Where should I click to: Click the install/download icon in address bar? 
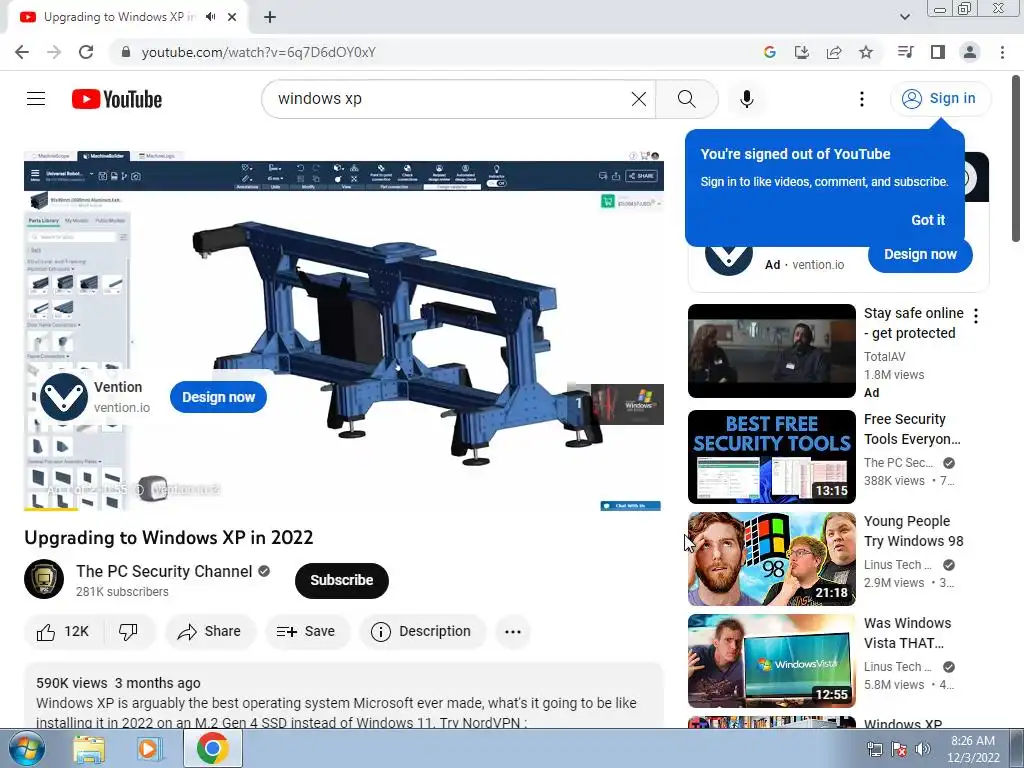[x=801, y=52]
